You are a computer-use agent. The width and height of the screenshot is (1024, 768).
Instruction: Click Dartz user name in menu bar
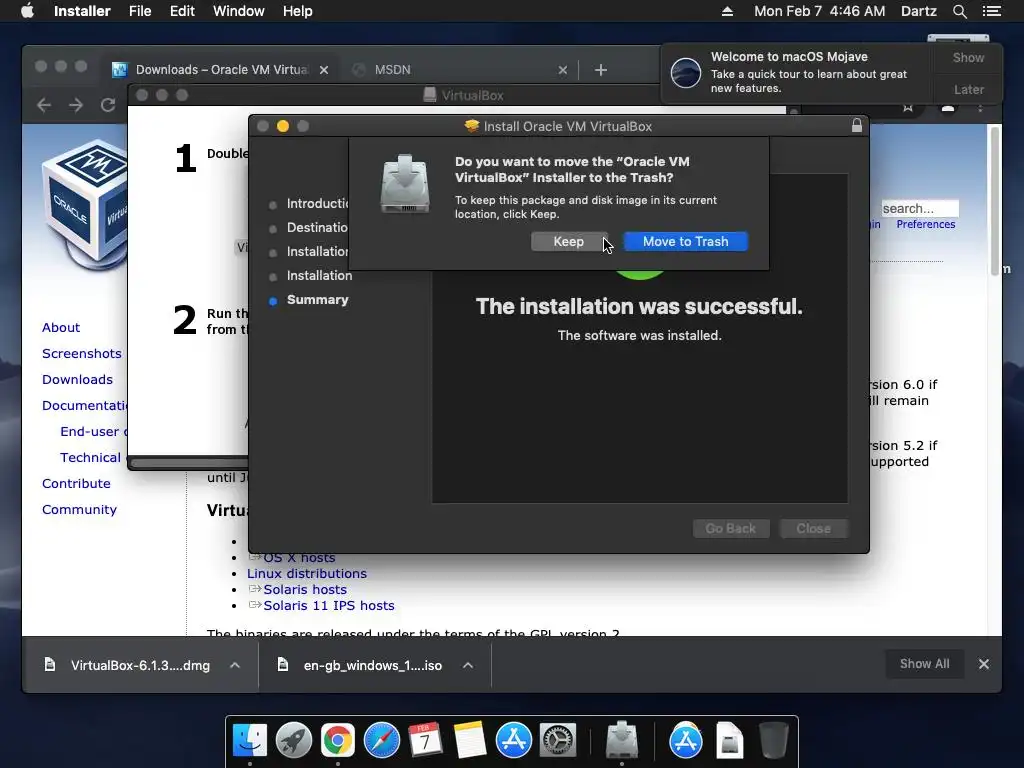point(918,11)
